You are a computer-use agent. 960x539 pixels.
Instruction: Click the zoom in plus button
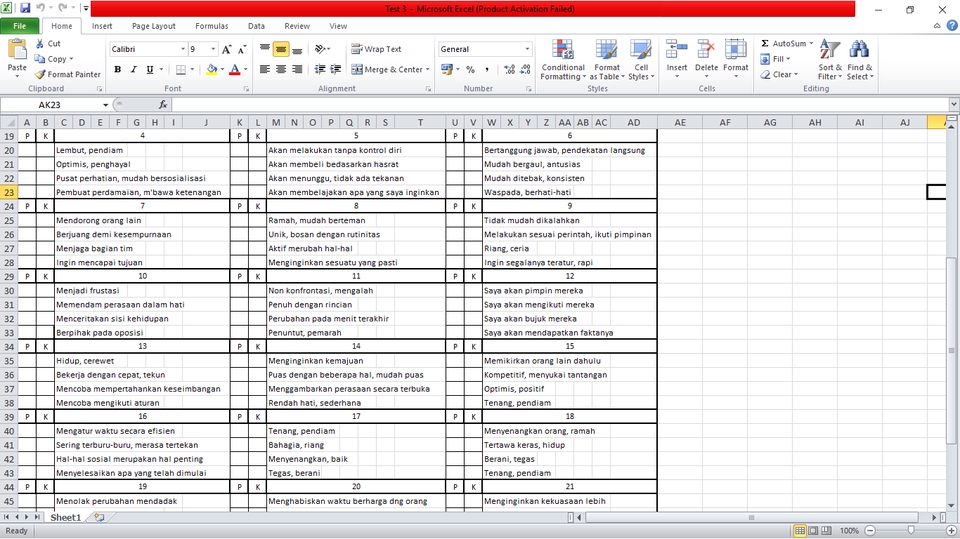951,530
